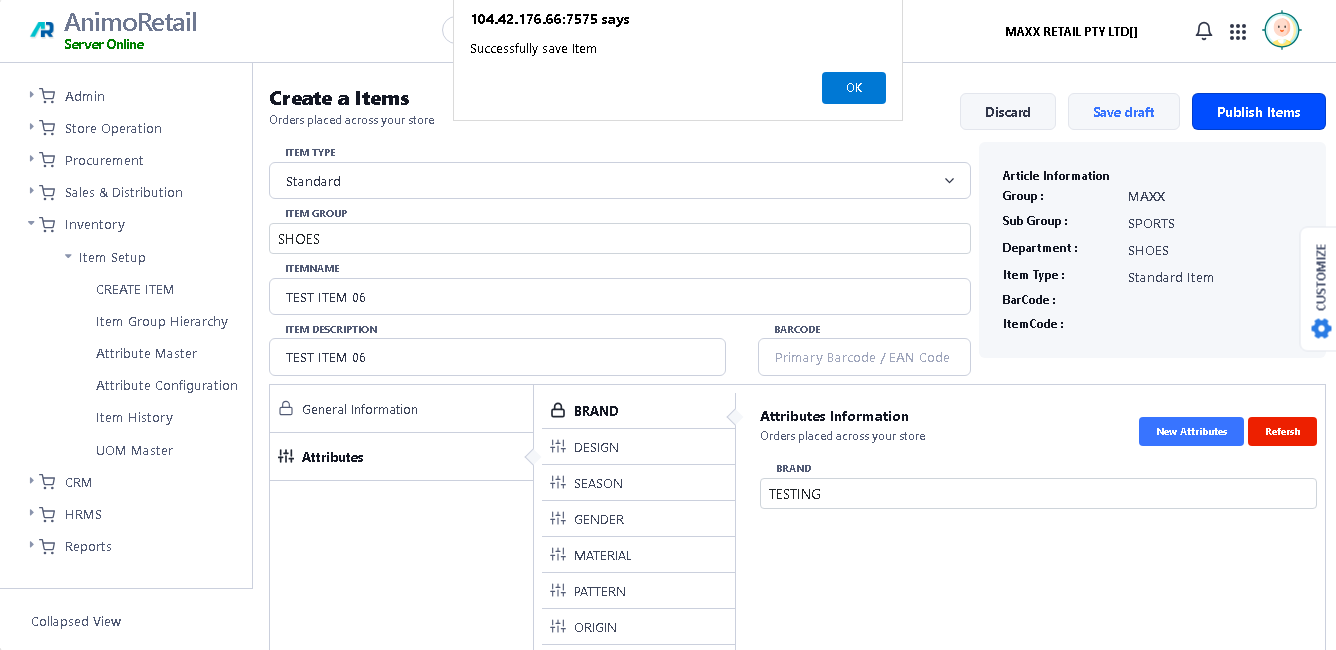Click the cart icon next to Procurement
The height and width of the screenshot is (650, 1336).
(47, 160)
